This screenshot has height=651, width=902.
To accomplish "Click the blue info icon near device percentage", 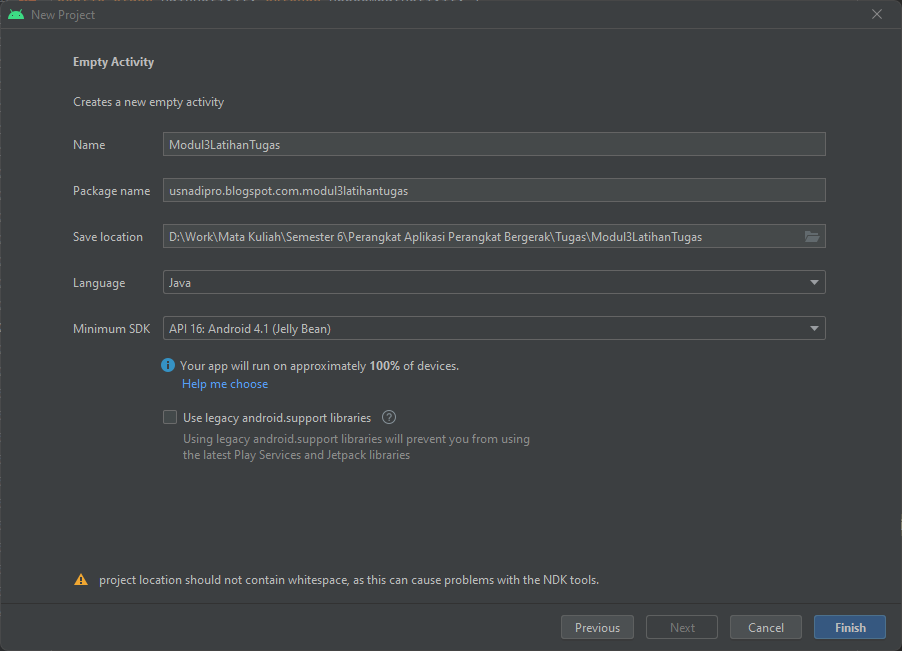I will click(x=167, y=365).
